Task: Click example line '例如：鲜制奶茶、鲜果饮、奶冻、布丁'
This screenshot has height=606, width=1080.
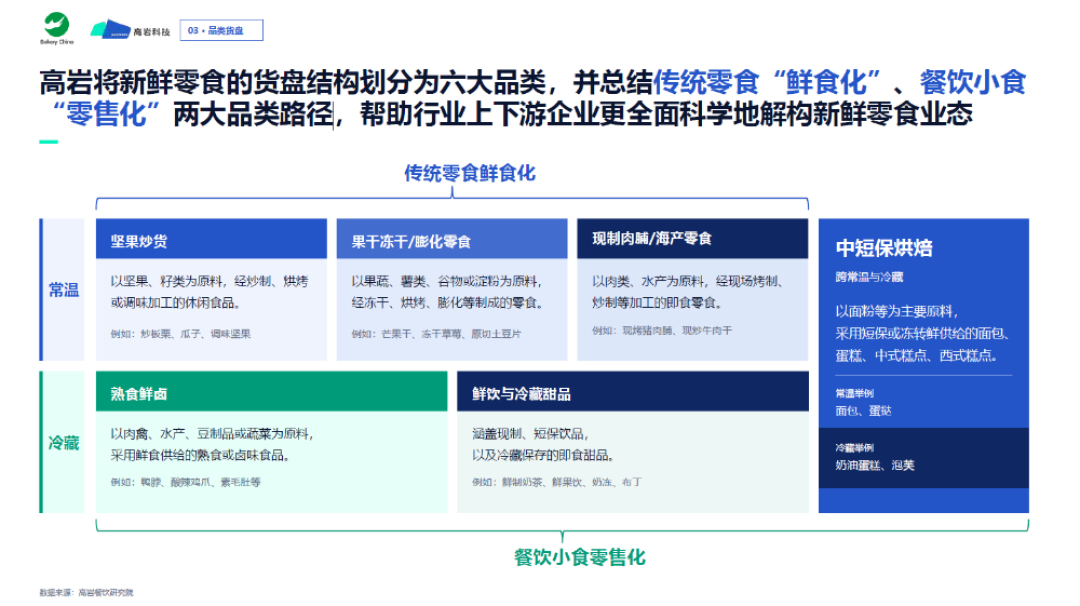Action: (x=557, y=482)
